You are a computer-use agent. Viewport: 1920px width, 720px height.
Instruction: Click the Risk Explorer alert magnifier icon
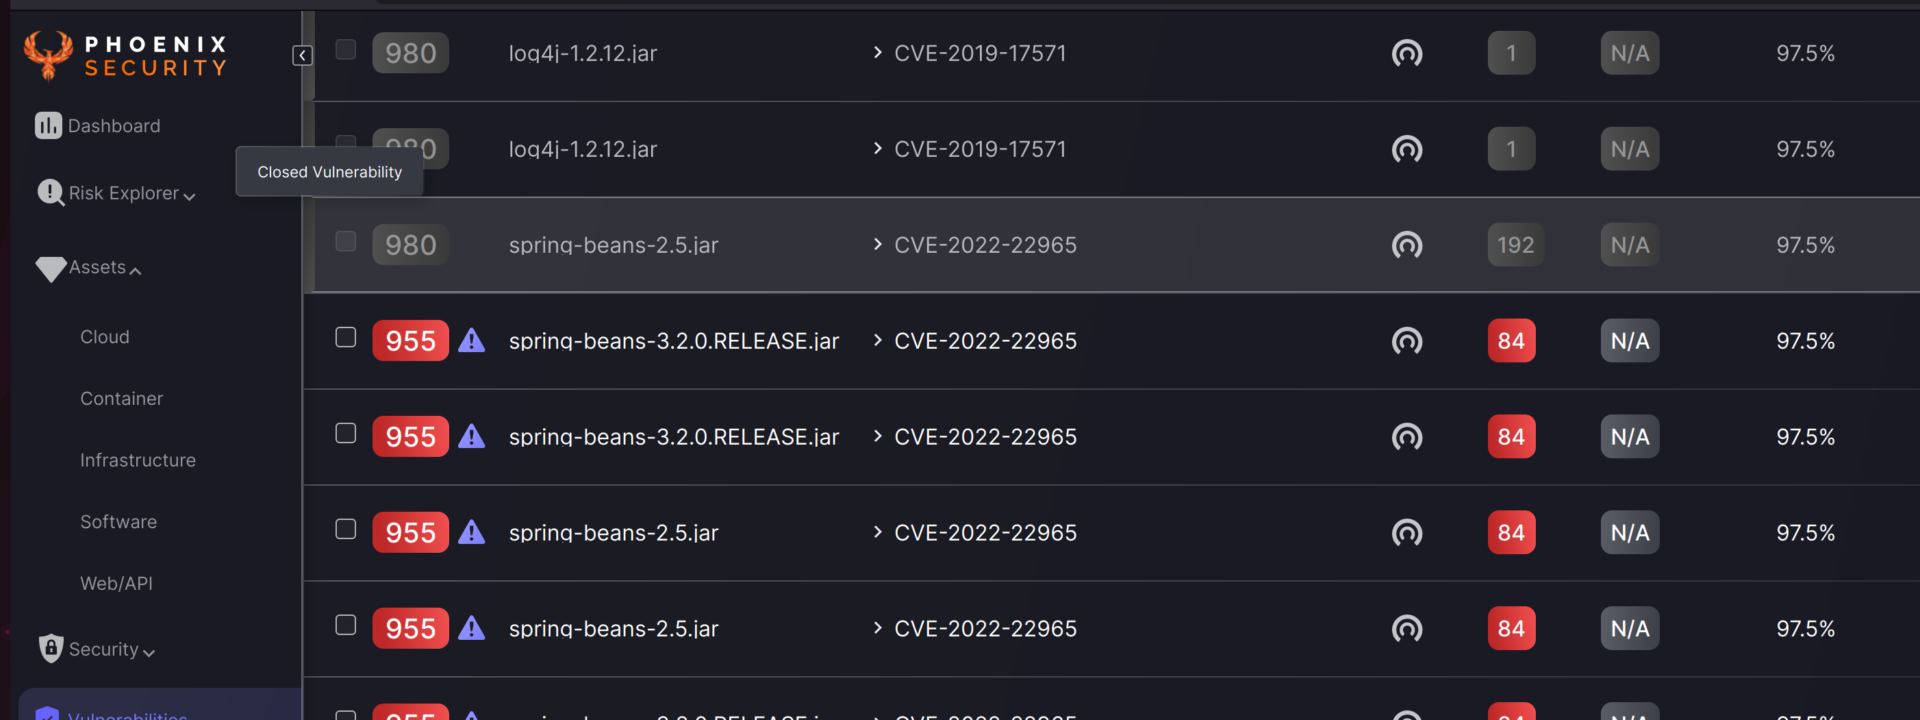50,192
